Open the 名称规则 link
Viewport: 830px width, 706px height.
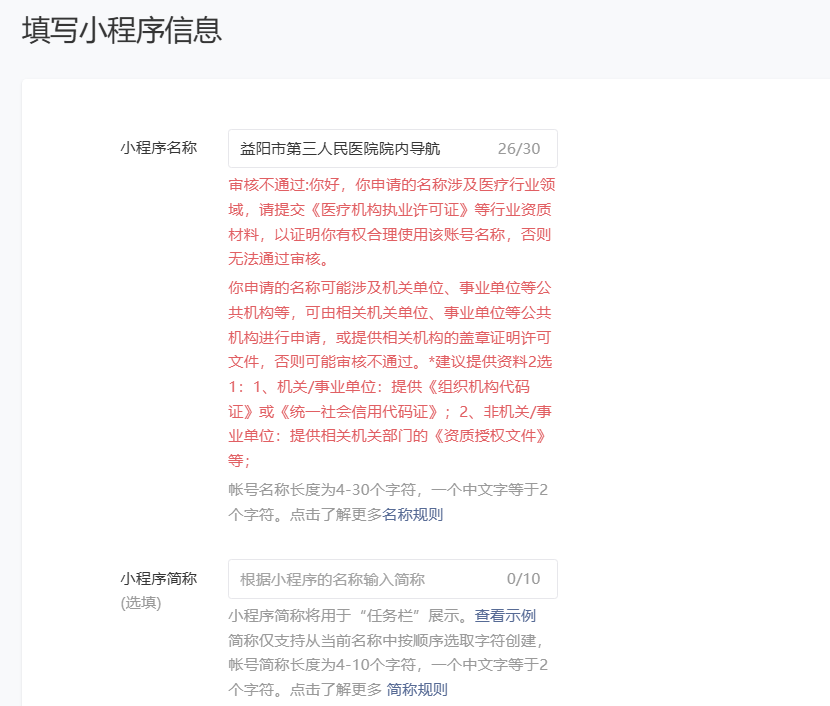pyautogui.click(x=413, y=514)
